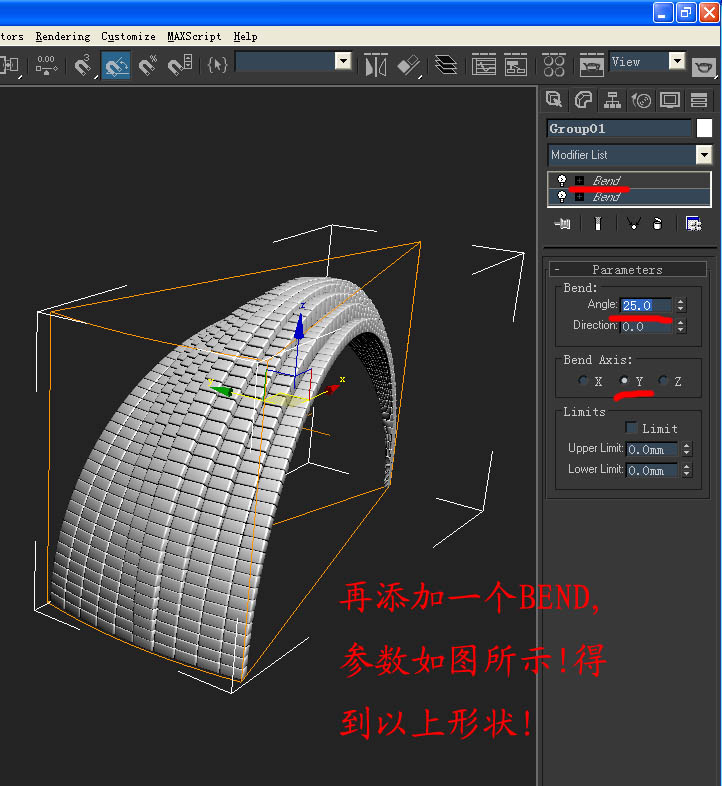Screen dimensions: 722x786
Task: Click the green Y axis gizmo arrow
Action: tap(222, 389)
